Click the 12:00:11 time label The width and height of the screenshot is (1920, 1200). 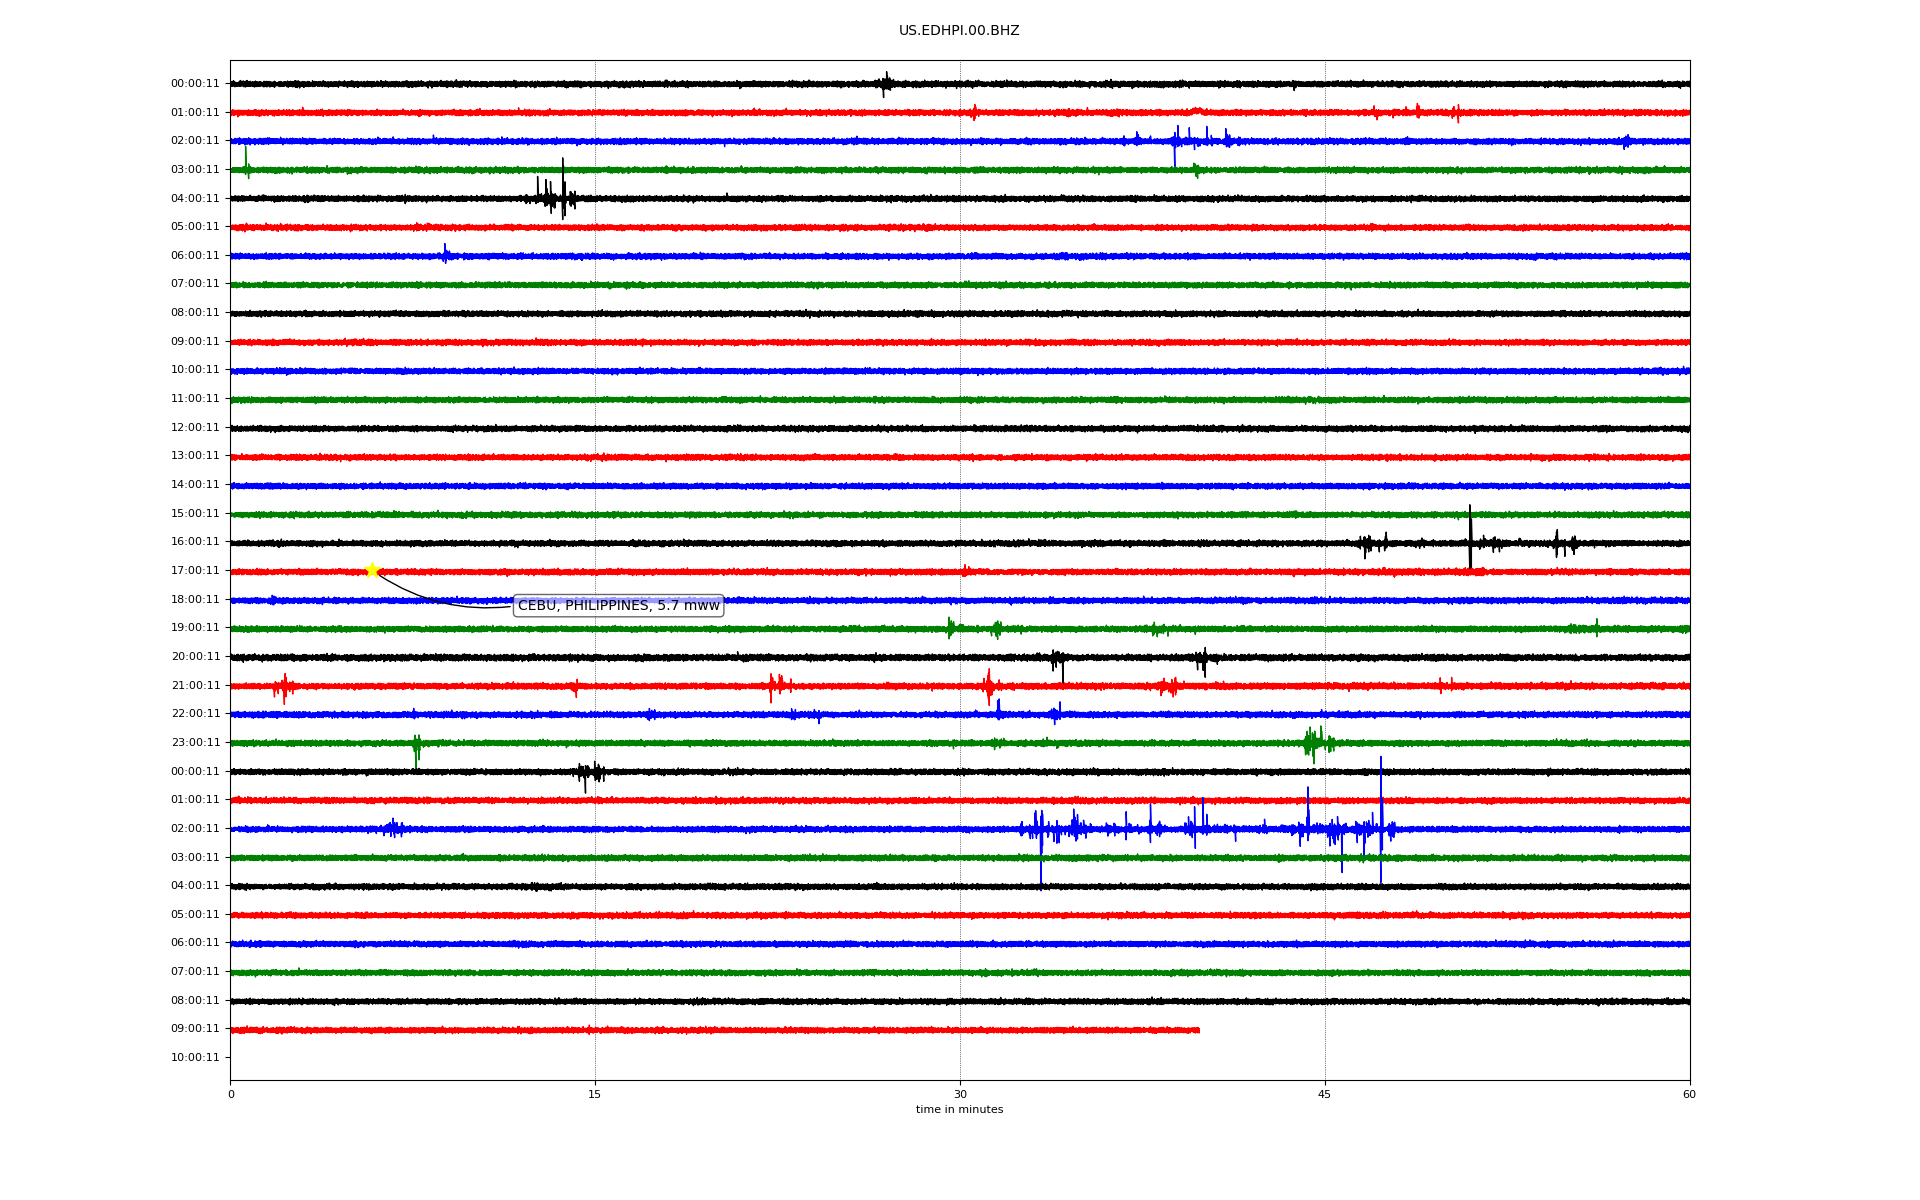pyautogui.click(x=195, y=428)
